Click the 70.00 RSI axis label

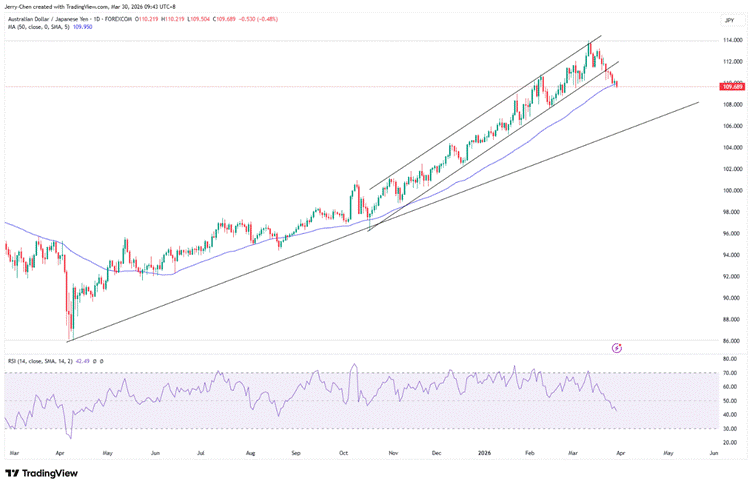(730, 373)
